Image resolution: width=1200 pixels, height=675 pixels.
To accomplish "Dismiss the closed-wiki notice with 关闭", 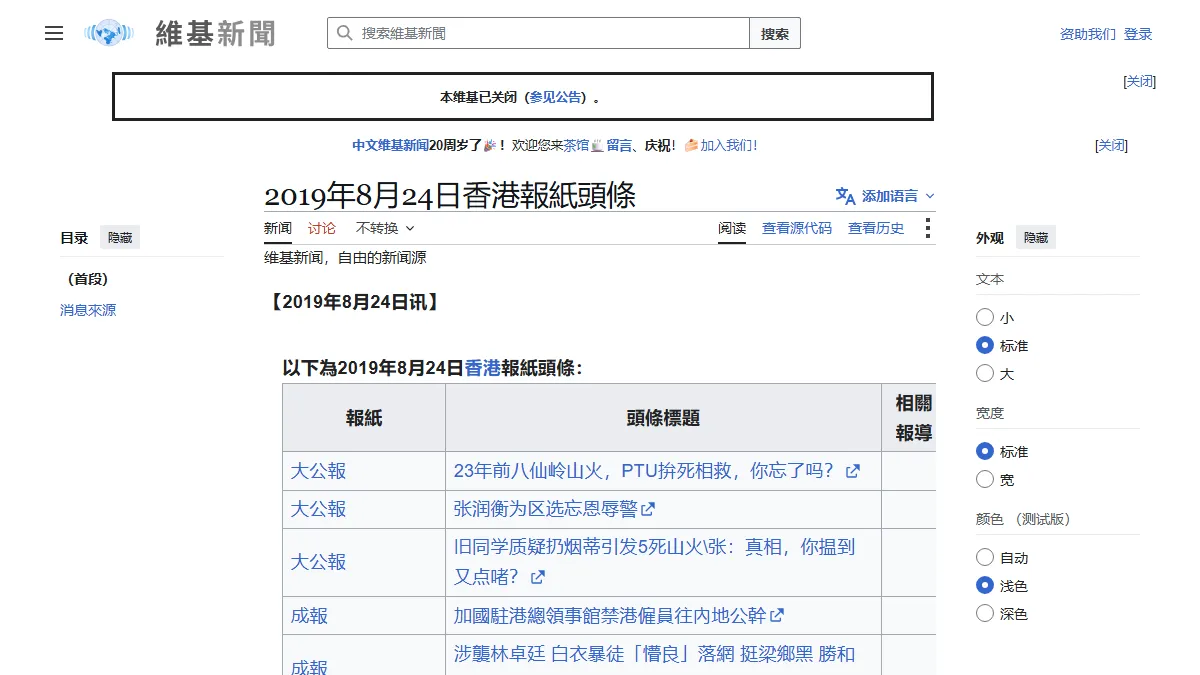I will coord(1140,81).
